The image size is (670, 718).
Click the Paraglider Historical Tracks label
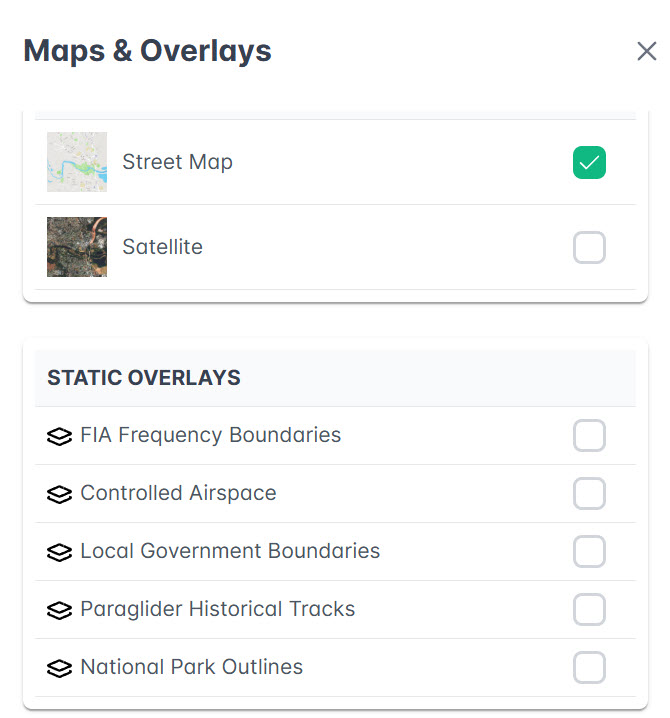pos(218,609)
